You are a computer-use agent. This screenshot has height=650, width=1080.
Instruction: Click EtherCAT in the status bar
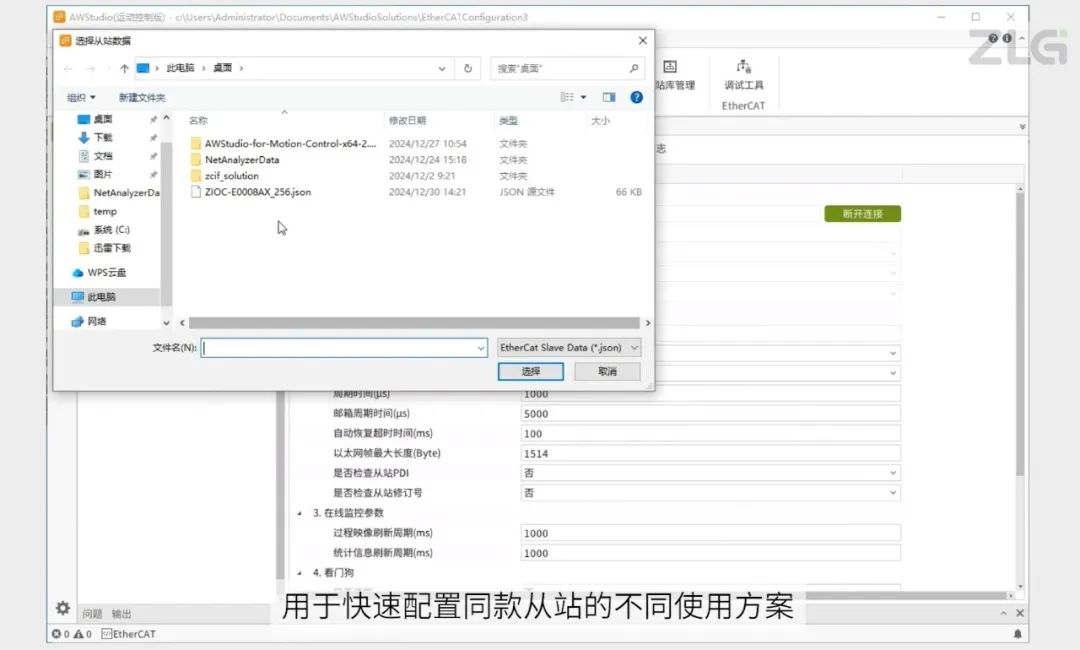(x=129, y=634)
